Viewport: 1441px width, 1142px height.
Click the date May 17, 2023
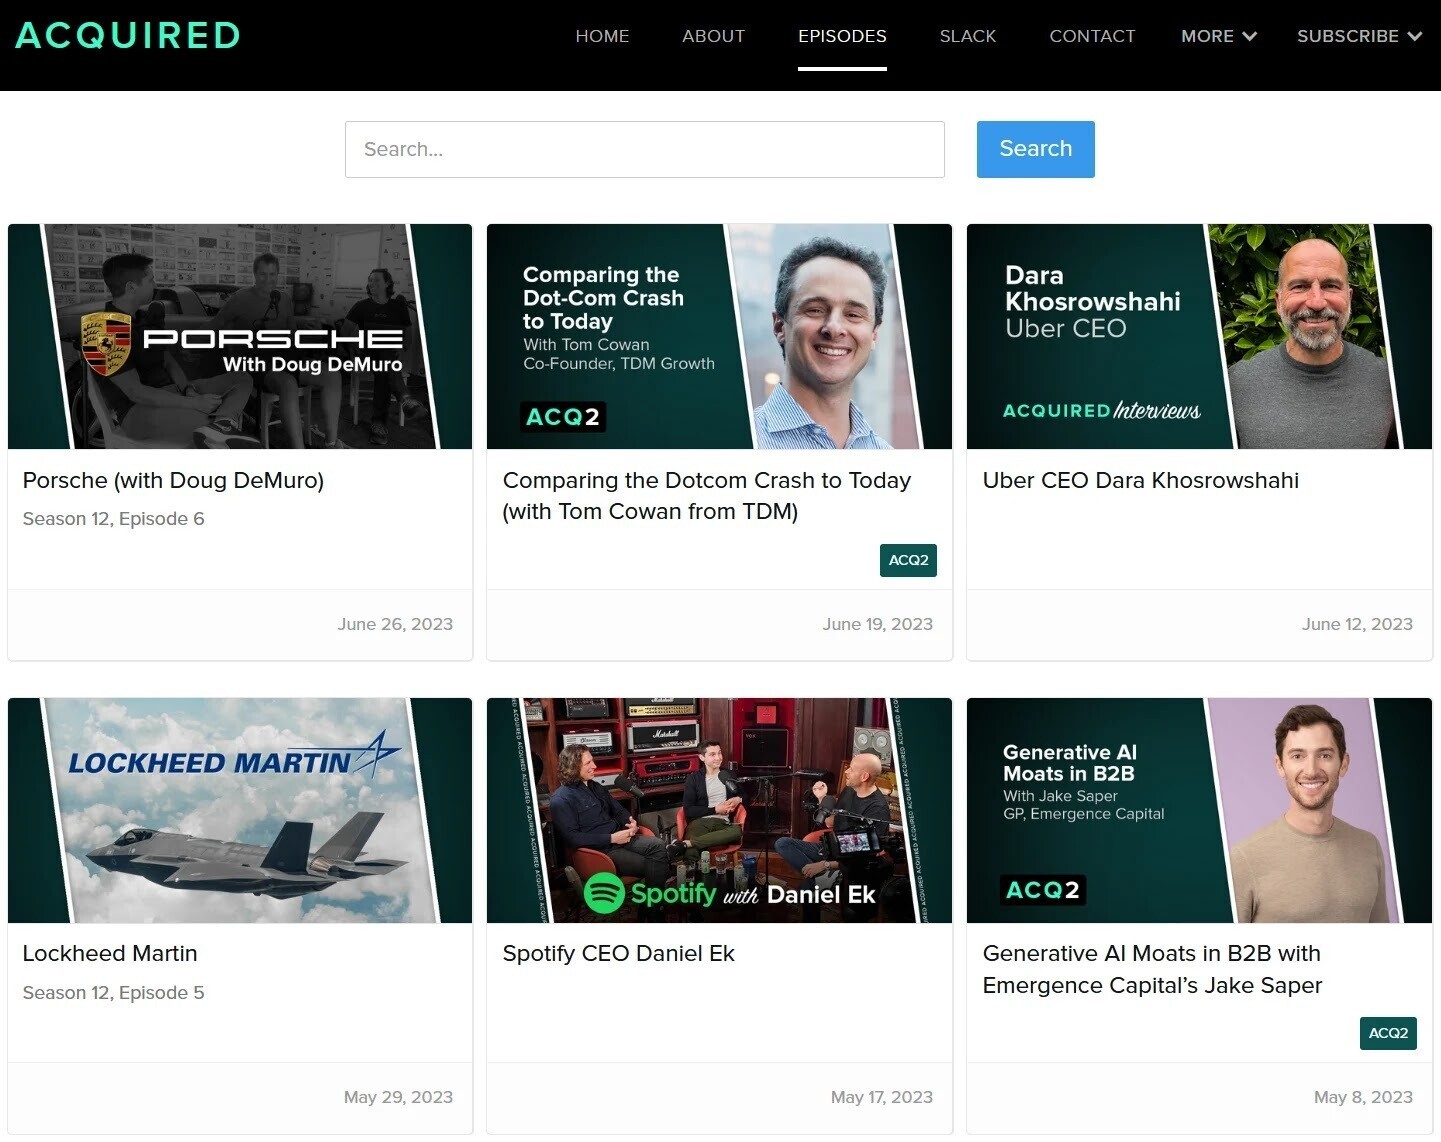[x=881, y=1097]
